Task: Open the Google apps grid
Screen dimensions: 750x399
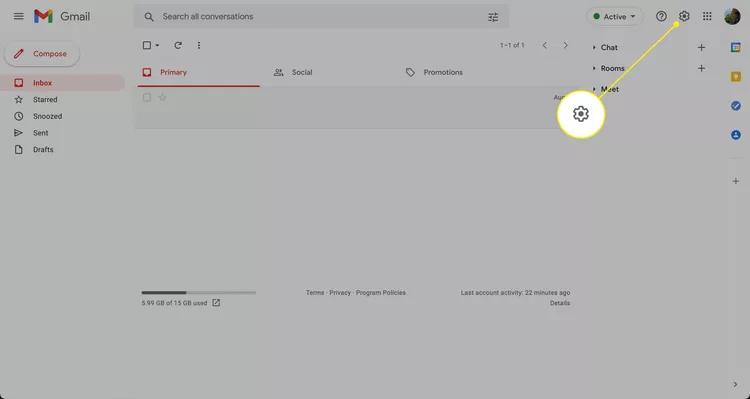Action: [x=707, y=16]
